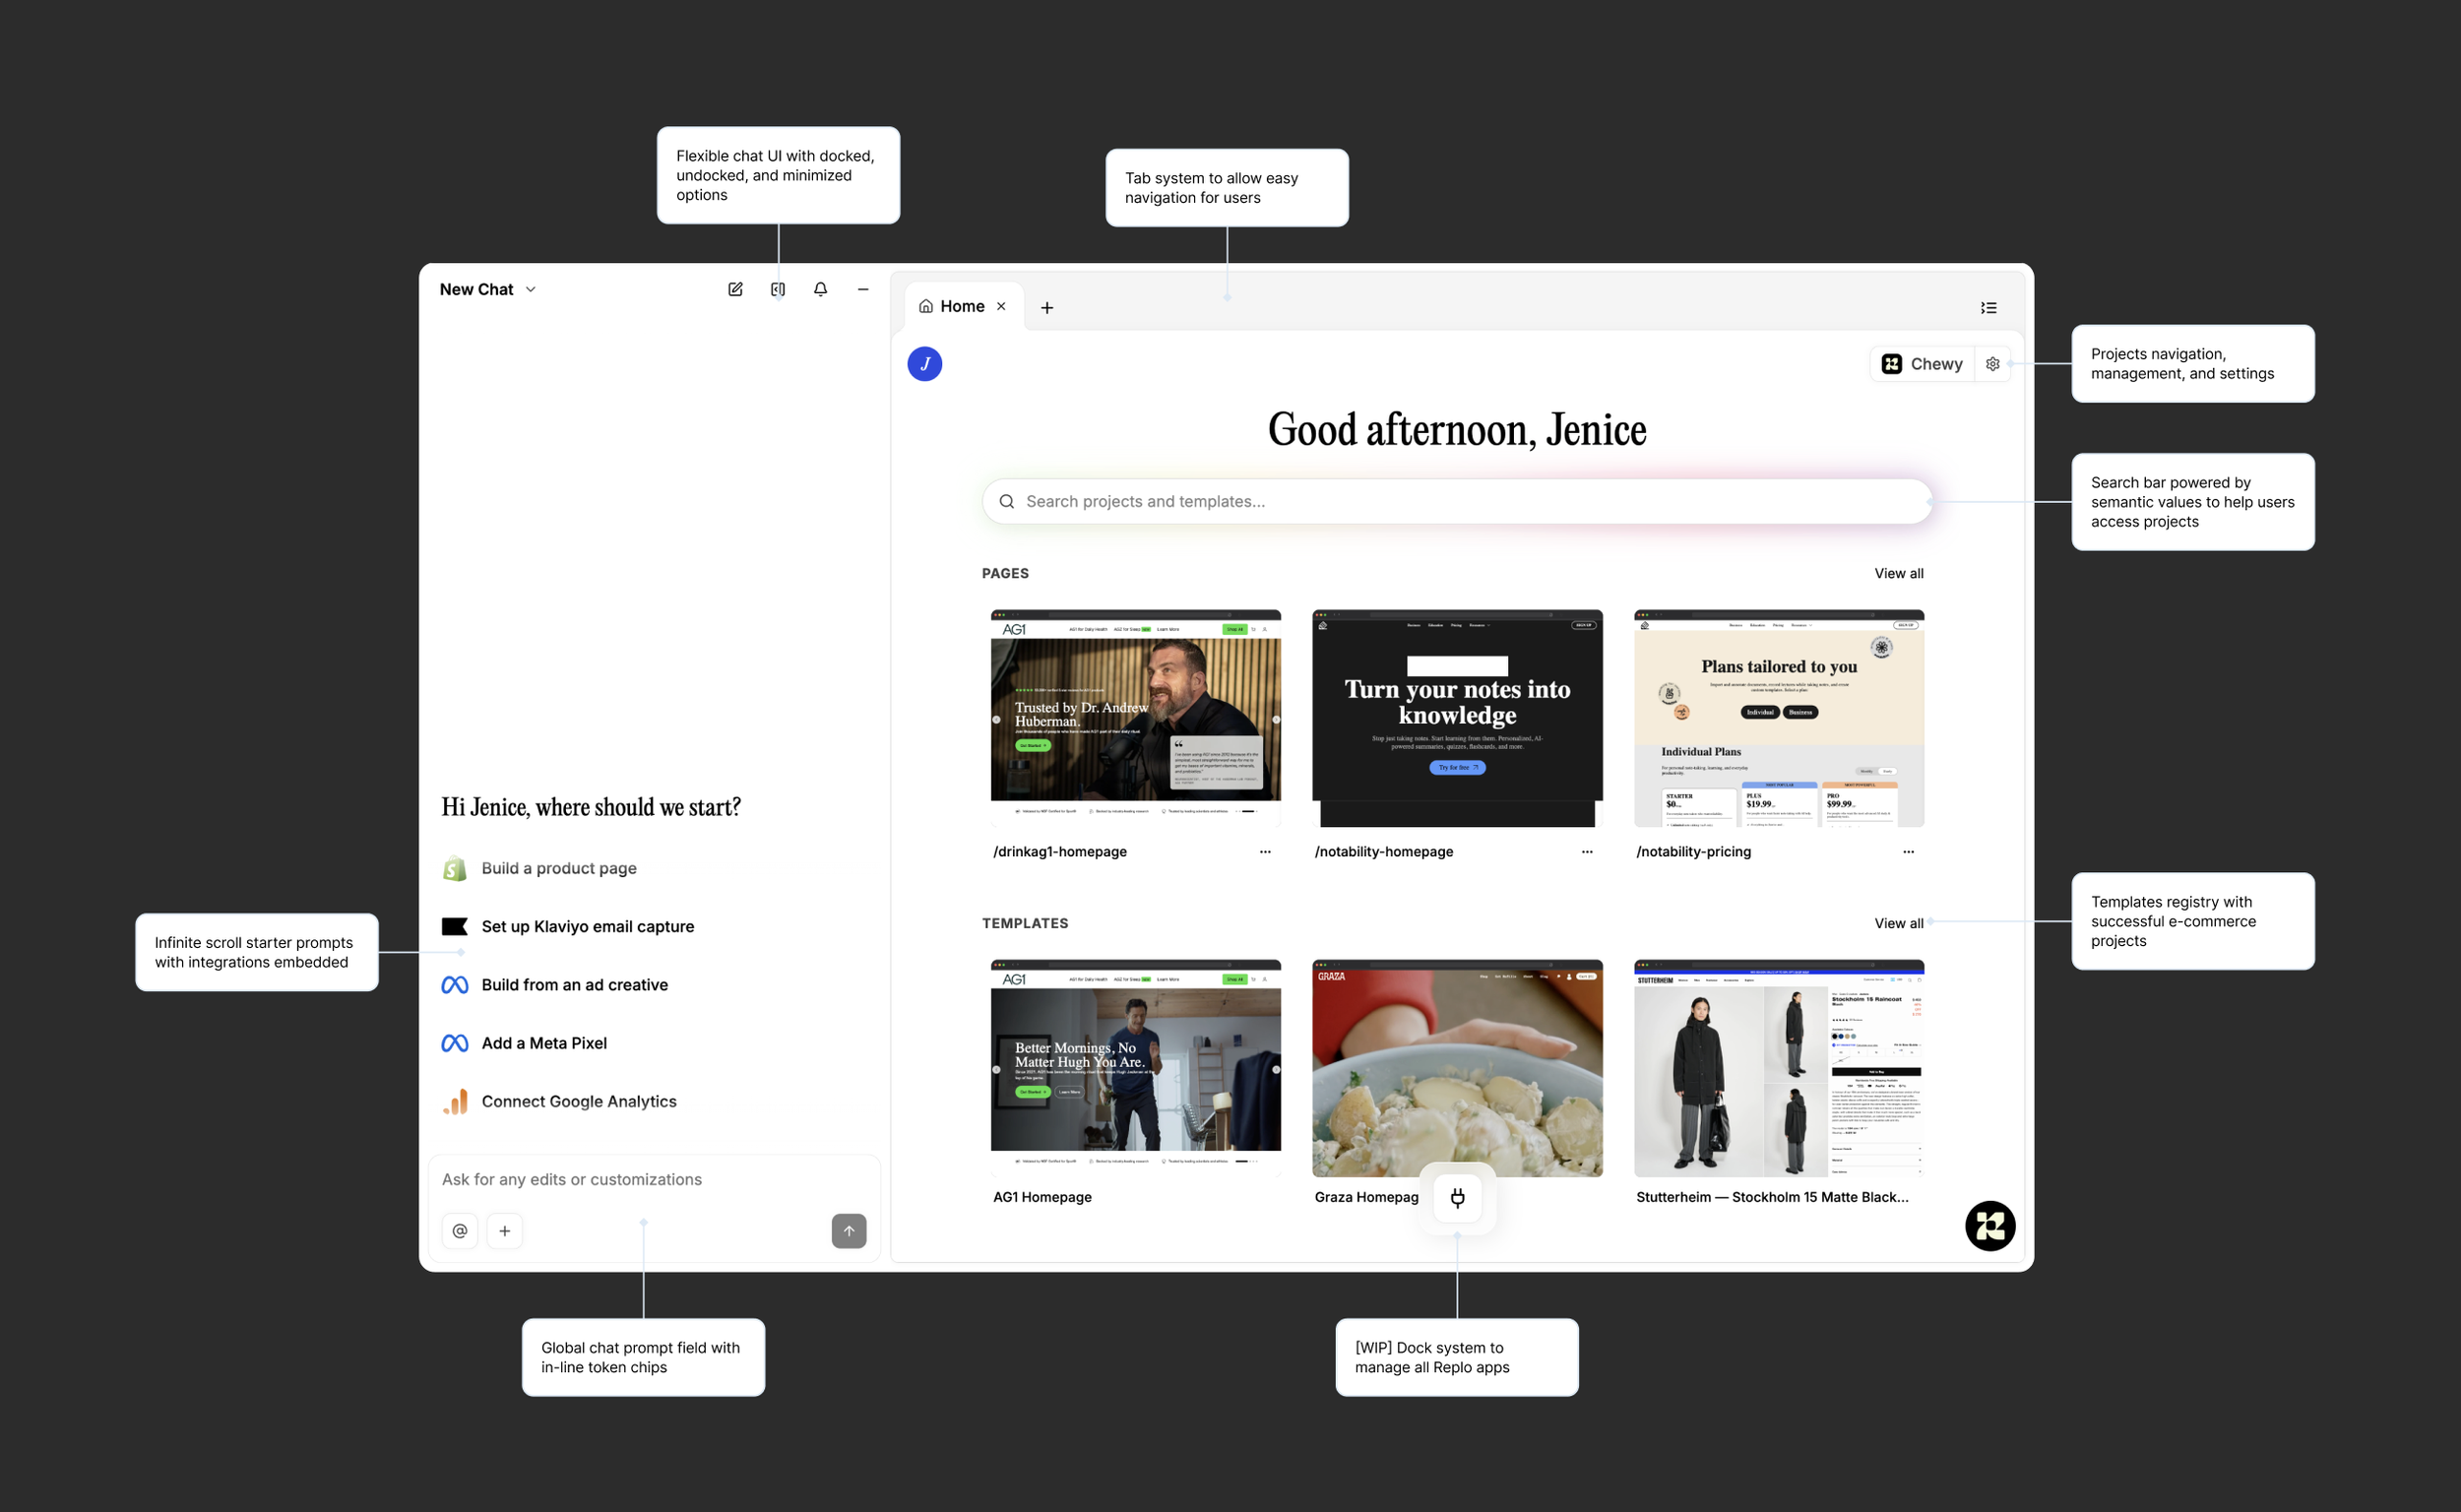The height and width of the screenshot is (1512, 2461).
Task: Switch to the Home tab
Action: (x=961, y=306)
